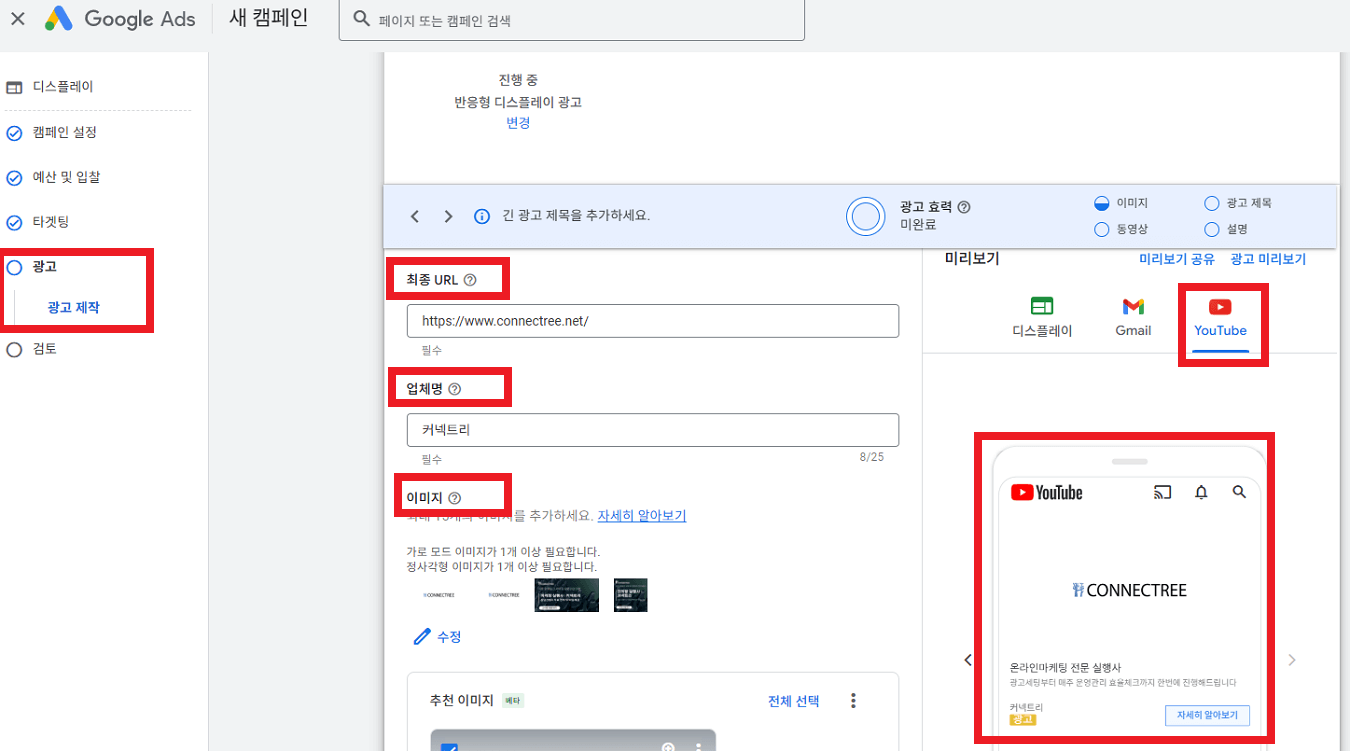This screenshot has height=751, width=1350.
Task: Select the 설명 ad strength indicator
Action: pos(1226,229)
